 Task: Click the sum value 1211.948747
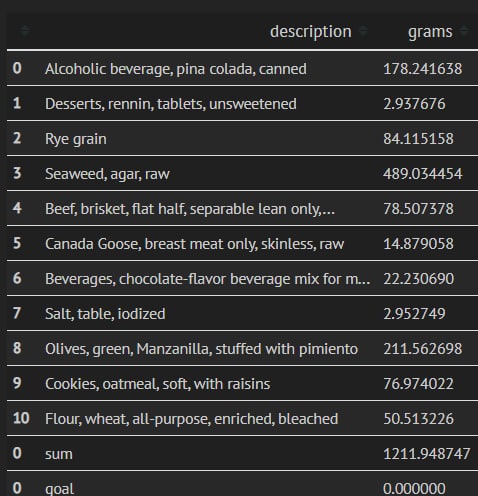tap(426, 454)
